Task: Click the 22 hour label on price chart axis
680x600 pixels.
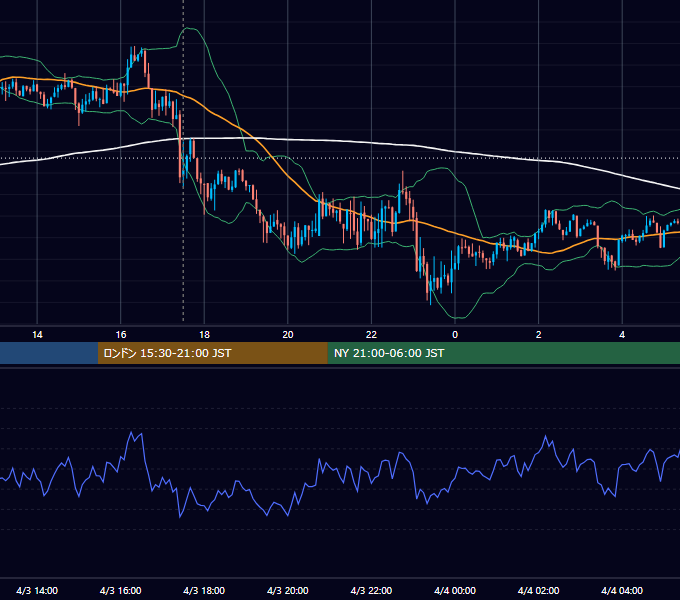Action: 371,335
